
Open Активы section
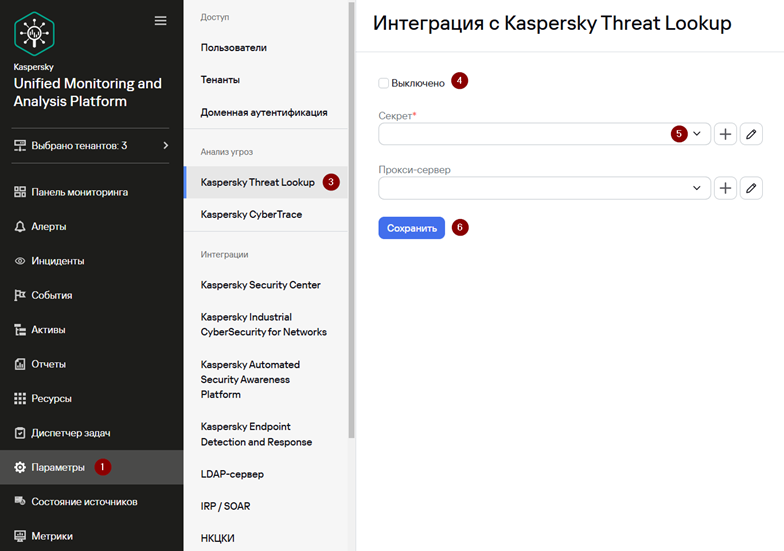point(92,330)
